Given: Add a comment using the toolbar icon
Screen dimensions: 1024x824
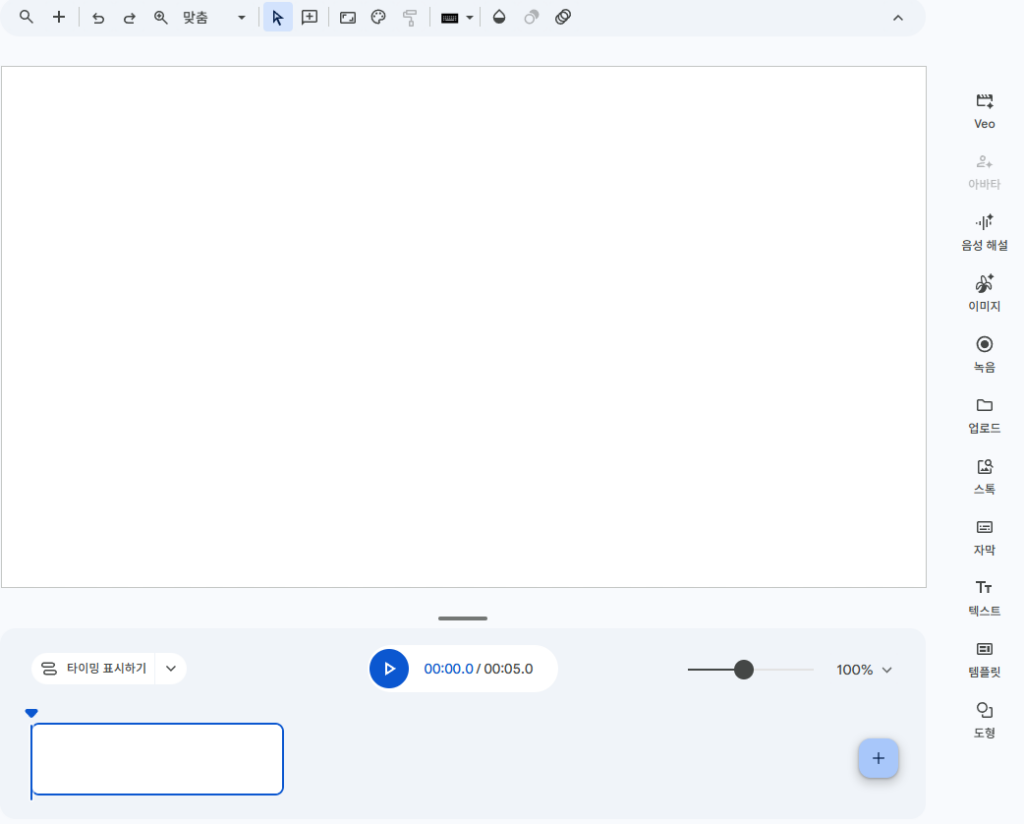Looking at the screenshot, I should pyautogui.click(x=310, y=18).
